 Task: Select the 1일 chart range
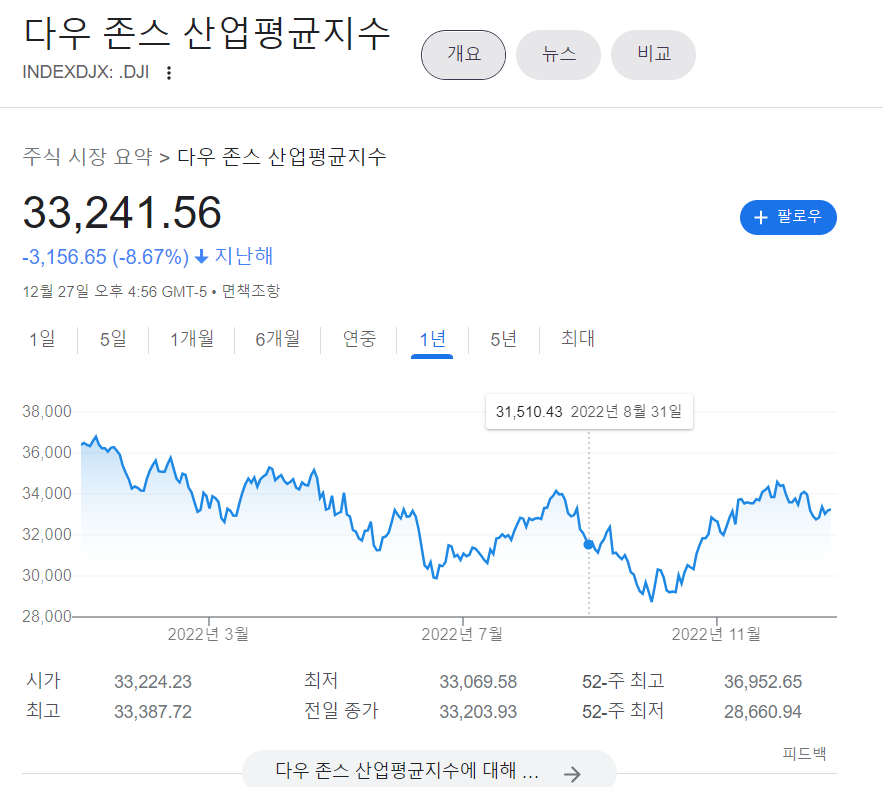pyautogui.click(x=42, y=339)
